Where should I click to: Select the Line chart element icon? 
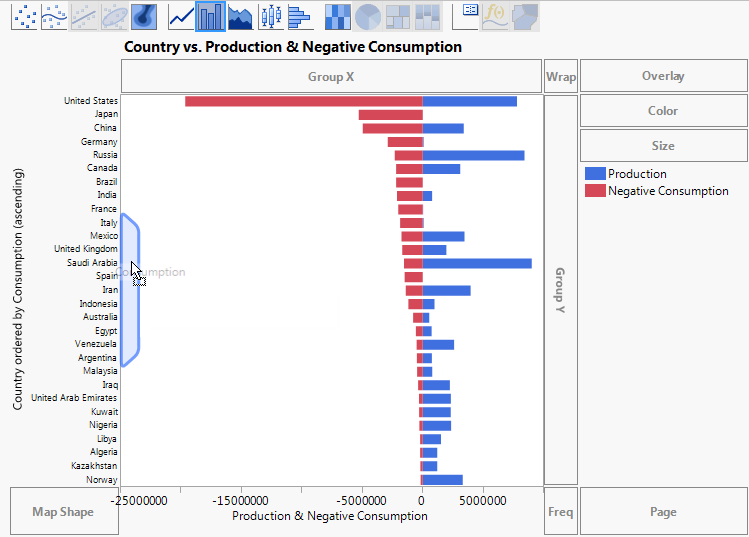click(181, 15)
